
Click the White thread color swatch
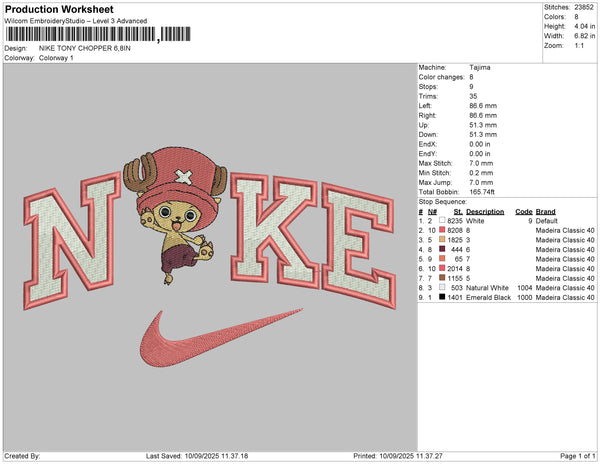[442, 220]
